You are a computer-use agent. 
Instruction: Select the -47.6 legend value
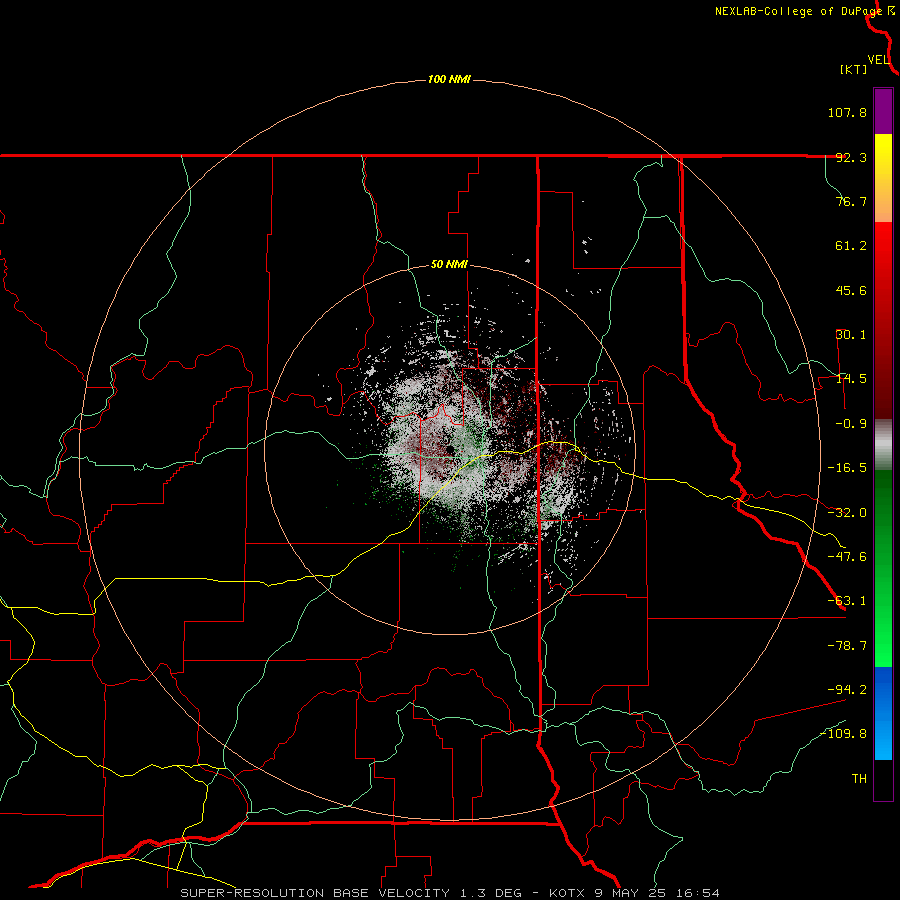pyautogui.click(x=847, y=557)
